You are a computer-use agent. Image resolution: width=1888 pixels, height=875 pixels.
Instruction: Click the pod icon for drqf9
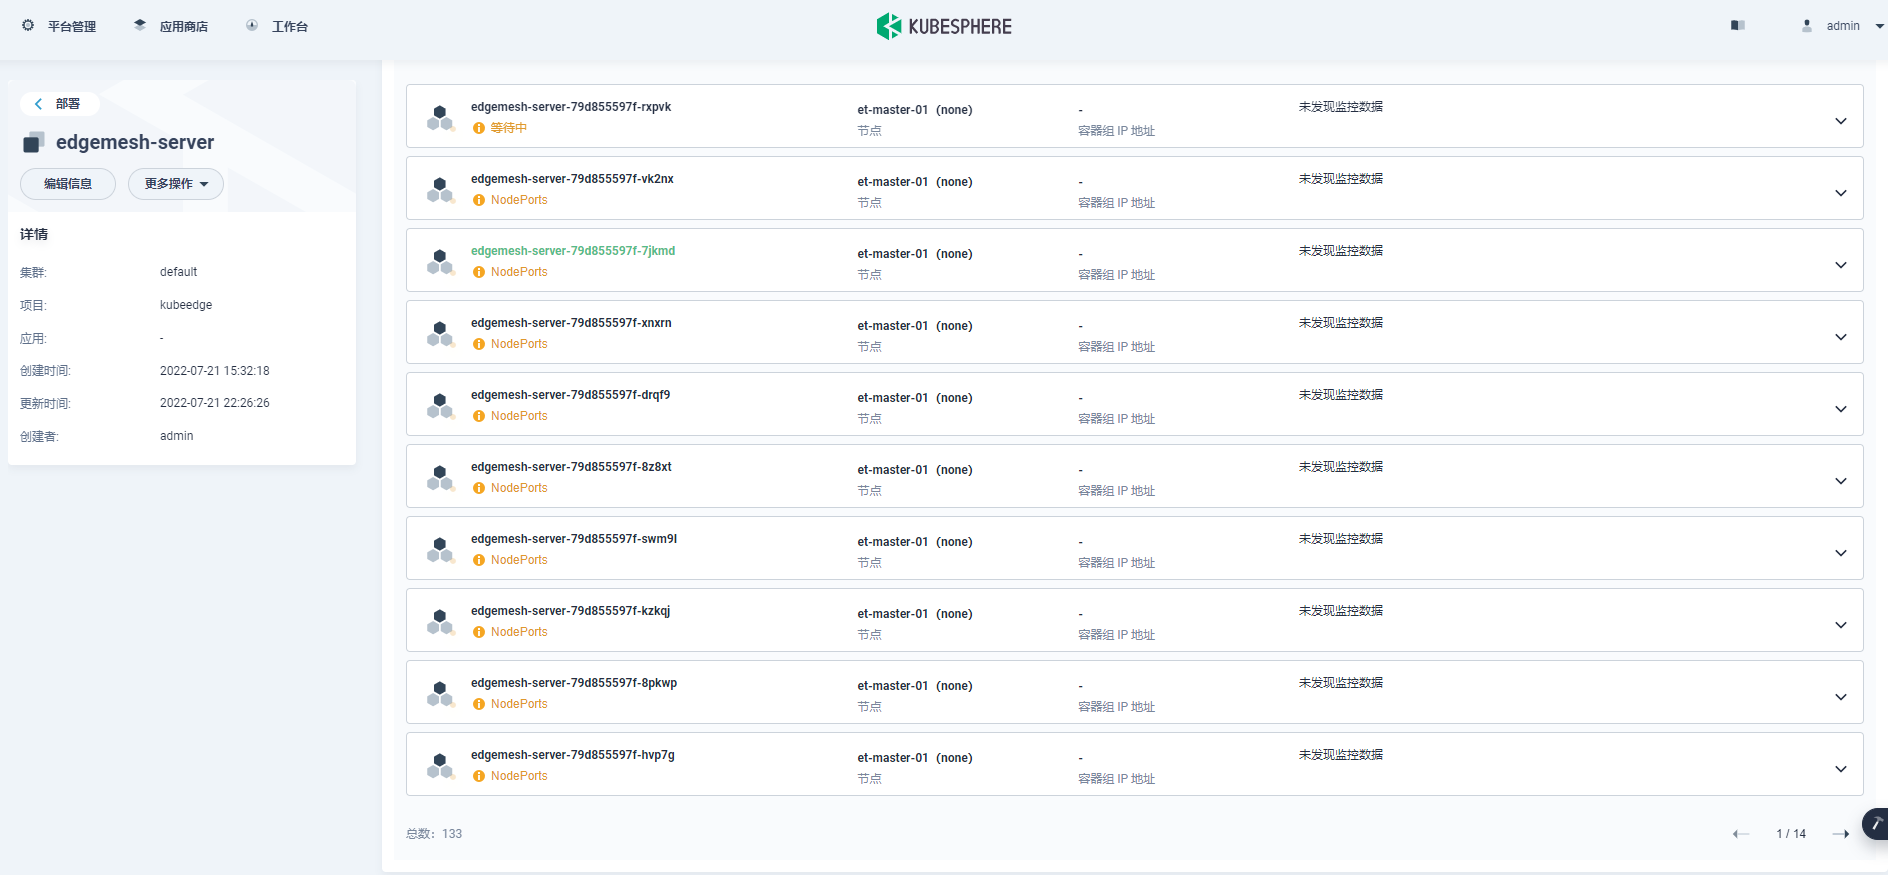(x=440, y=406)
